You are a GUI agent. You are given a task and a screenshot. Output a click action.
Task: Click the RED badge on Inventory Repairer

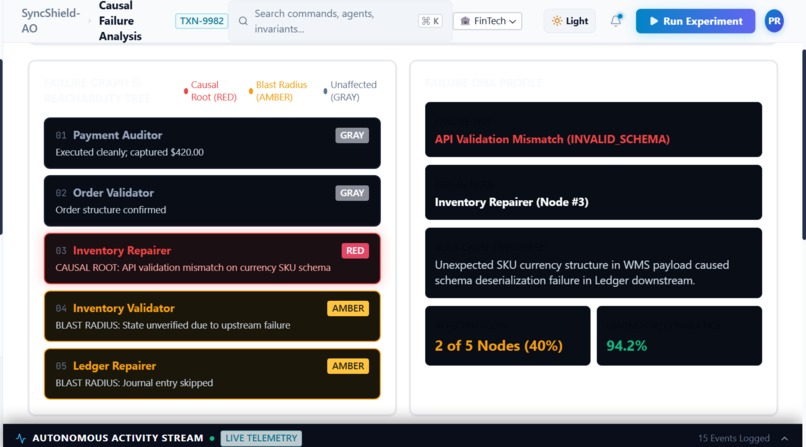pos(355,251)
